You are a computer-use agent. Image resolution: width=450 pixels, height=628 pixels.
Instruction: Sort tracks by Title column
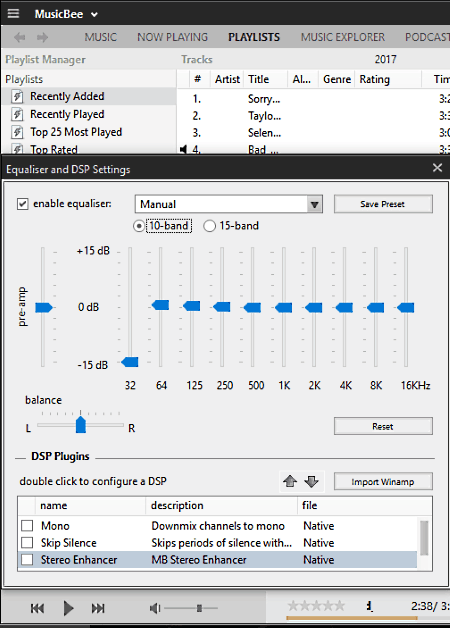point(265,79)
